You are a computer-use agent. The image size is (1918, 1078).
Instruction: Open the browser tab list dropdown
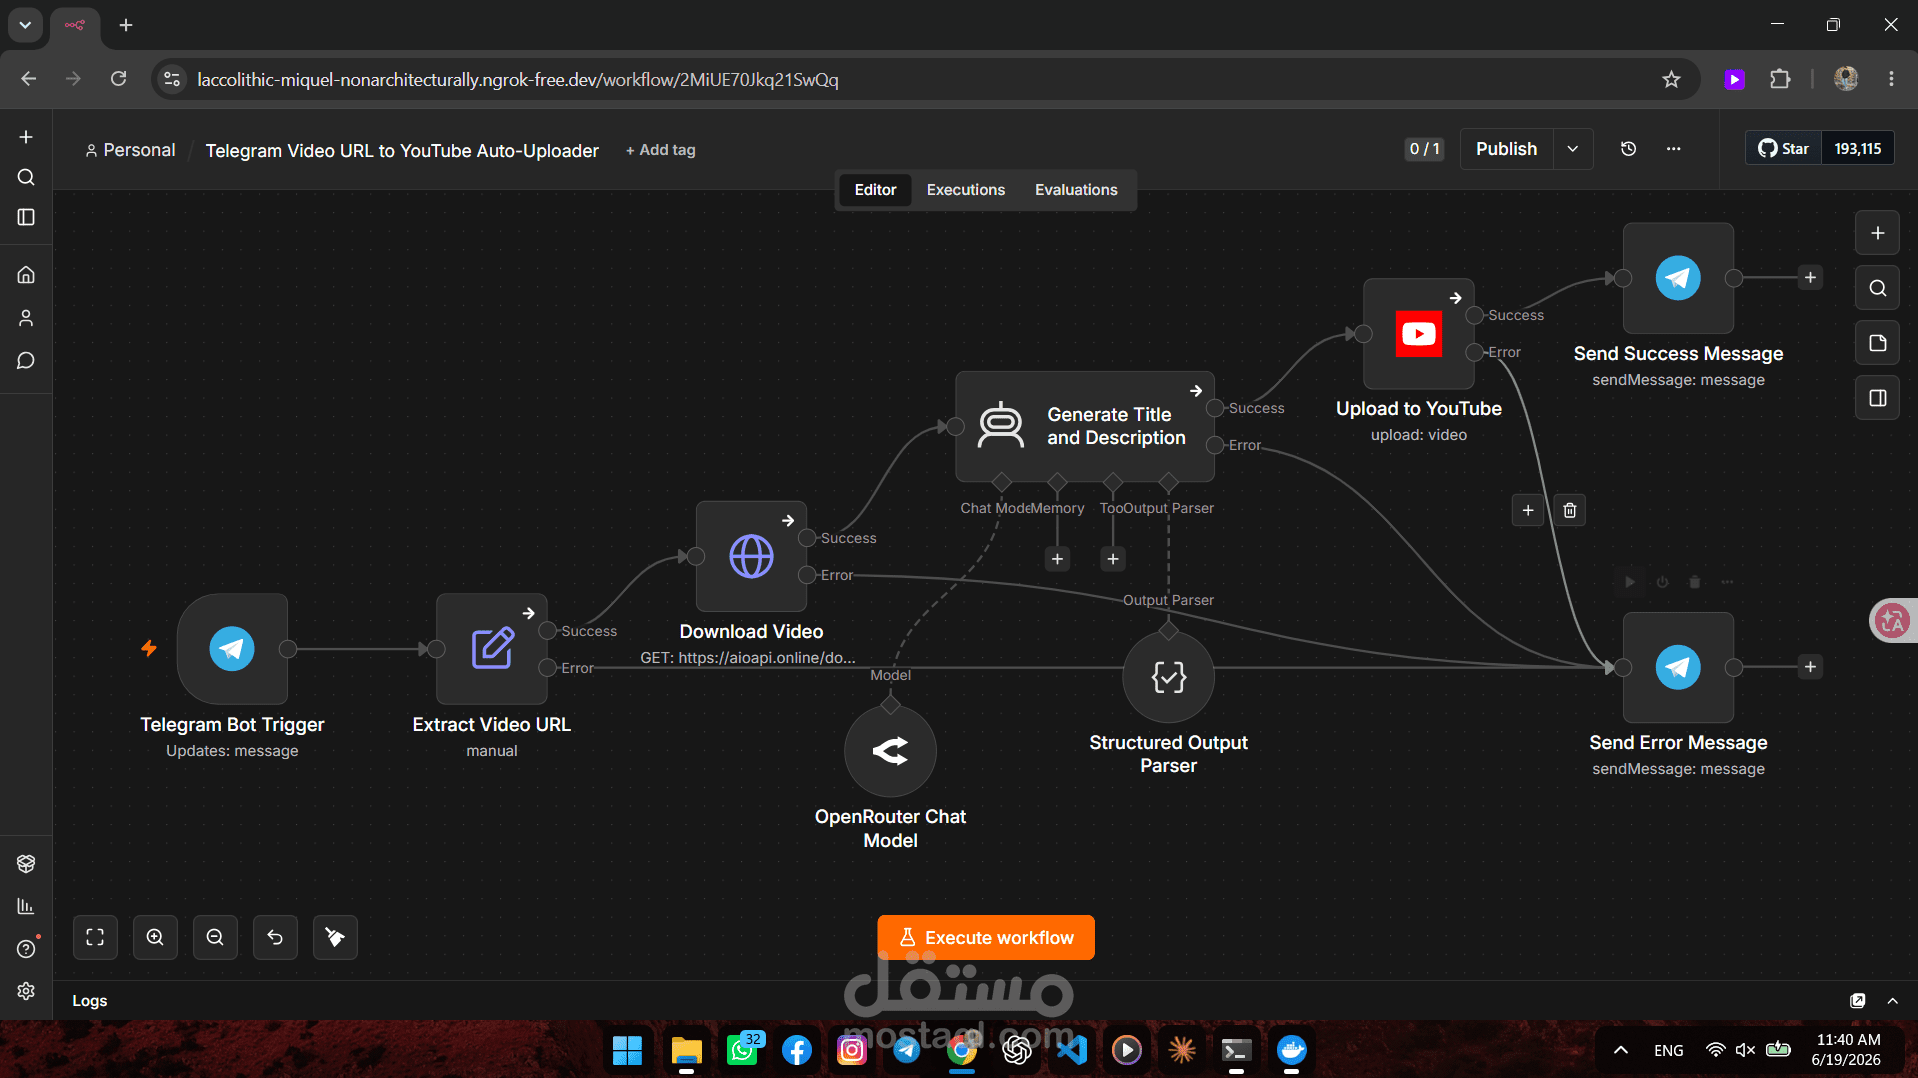25,25
